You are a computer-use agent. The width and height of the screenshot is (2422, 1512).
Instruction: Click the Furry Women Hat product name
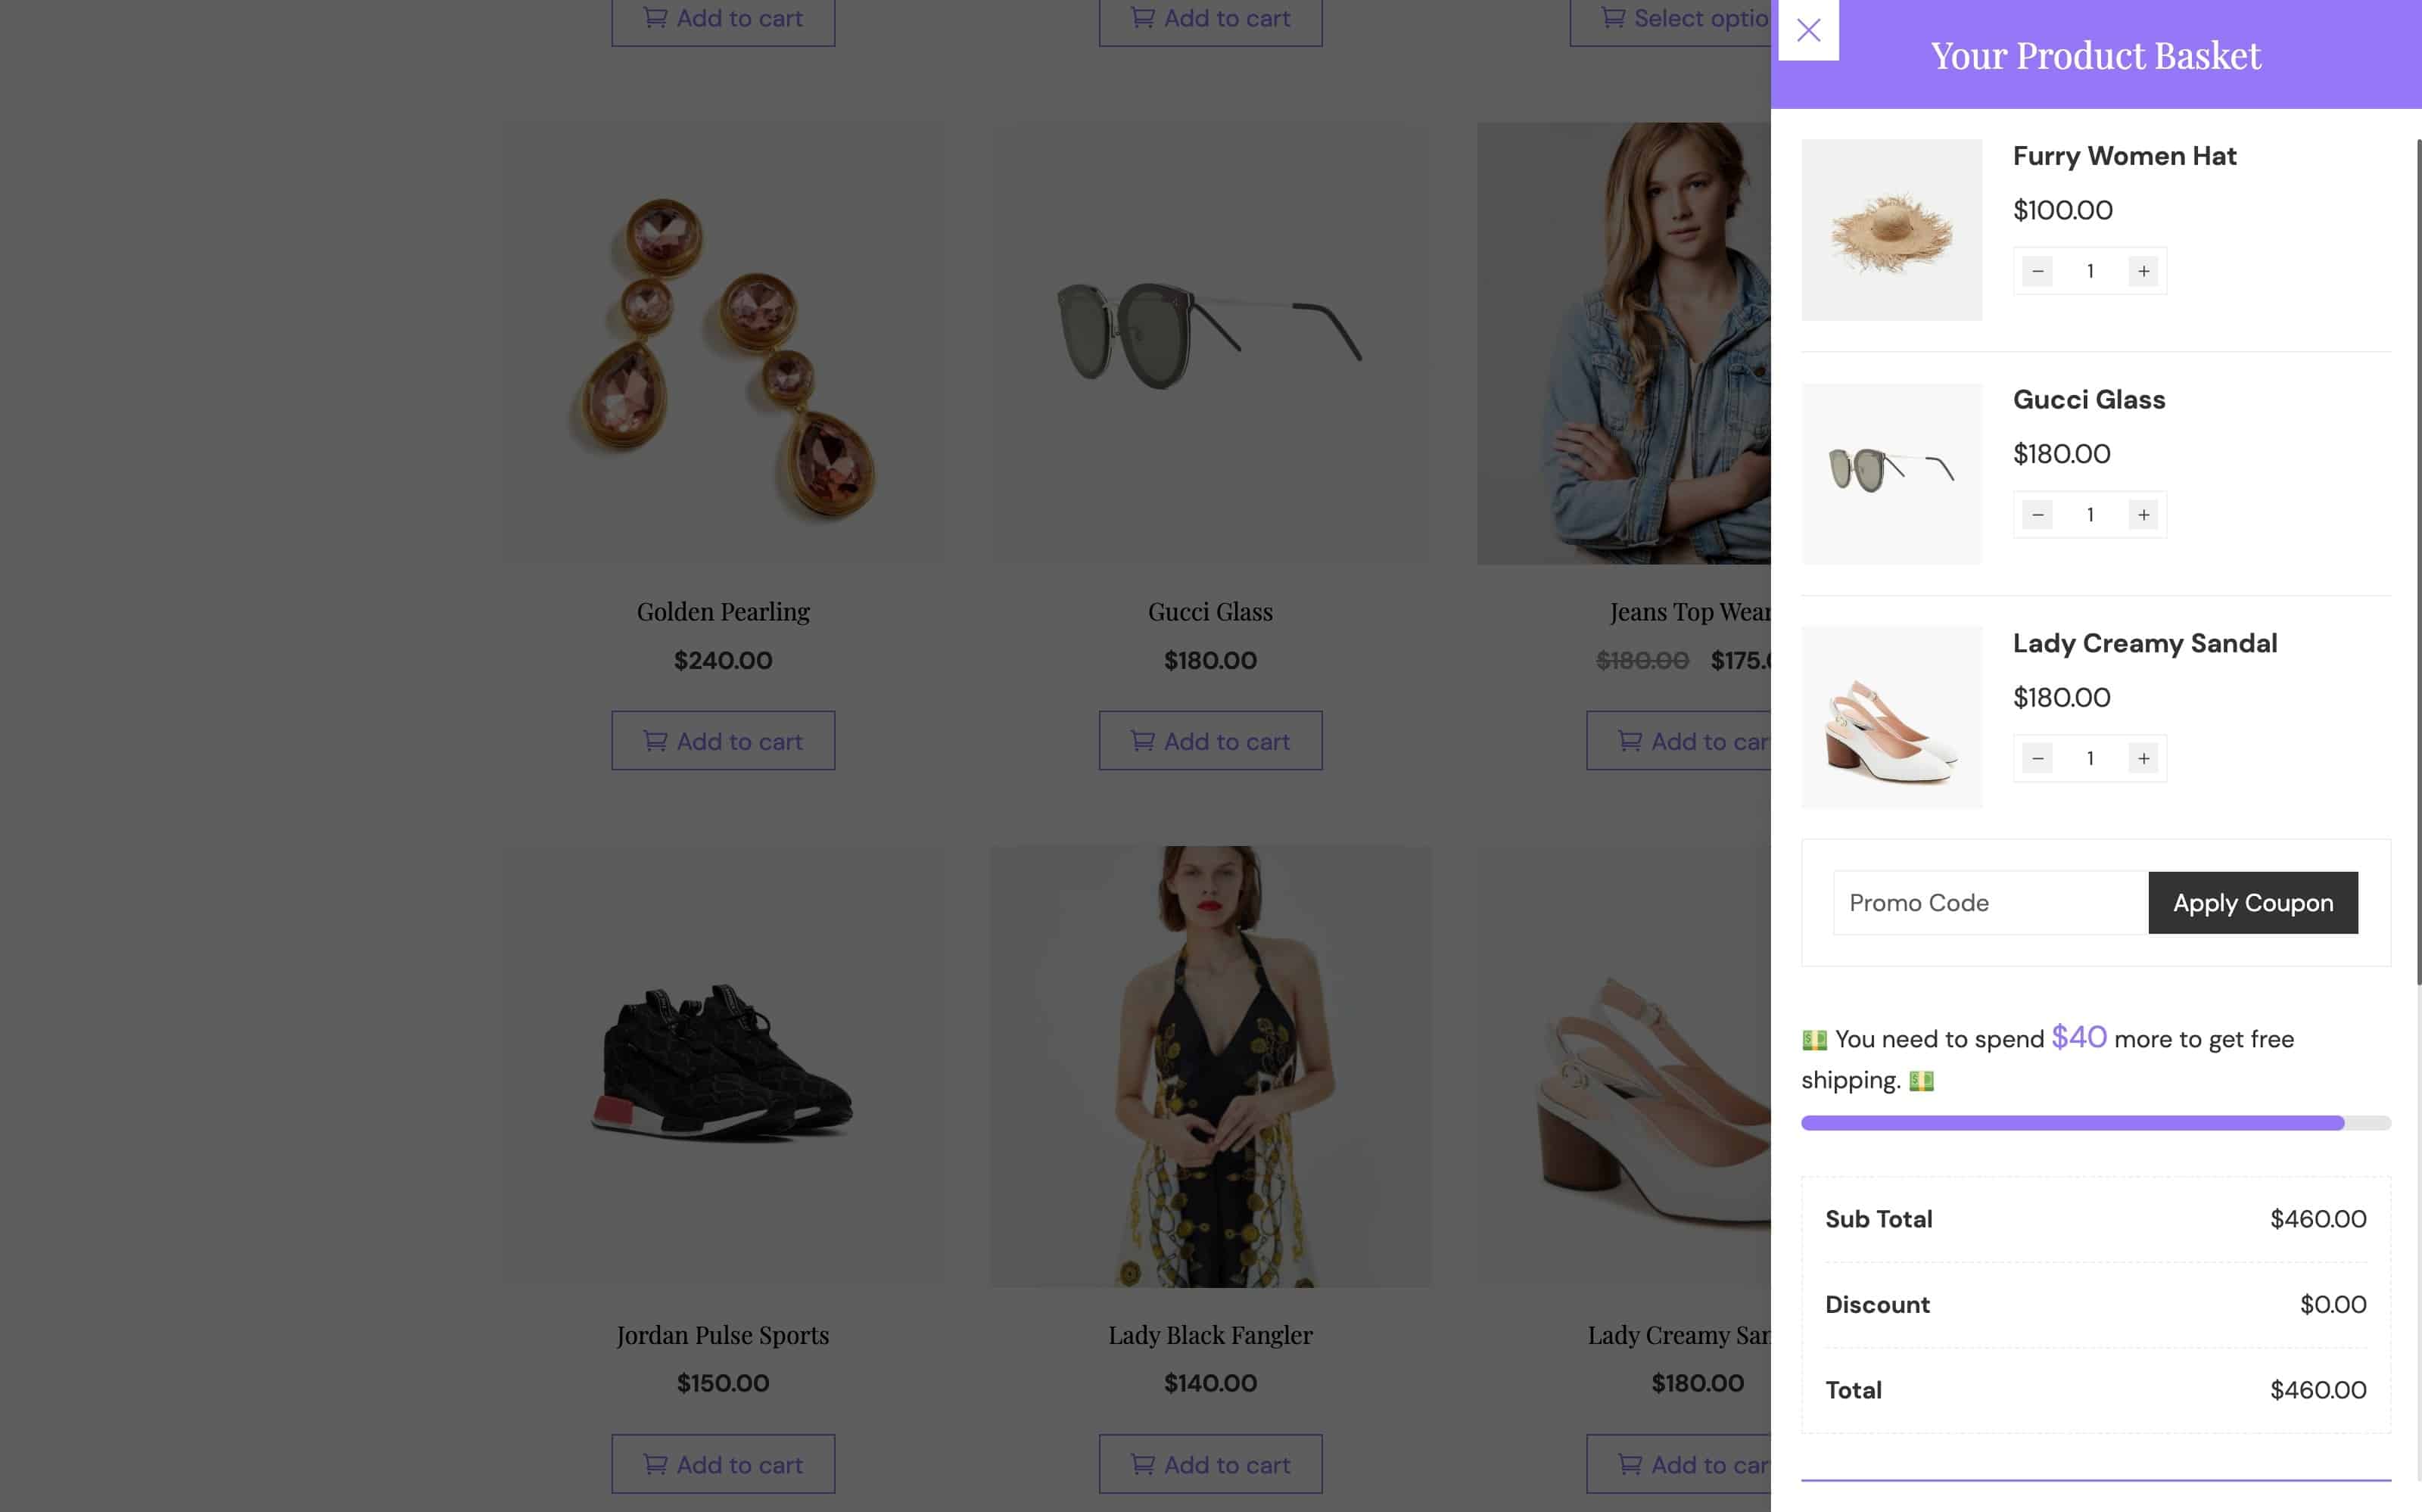(2124, 156)
